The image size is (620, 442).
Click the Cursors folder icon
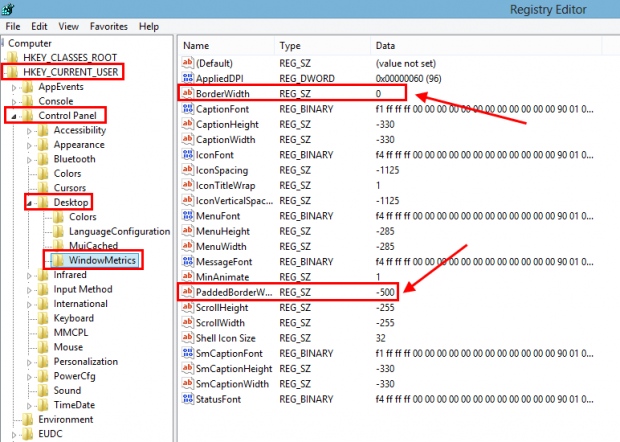[43, 187]
